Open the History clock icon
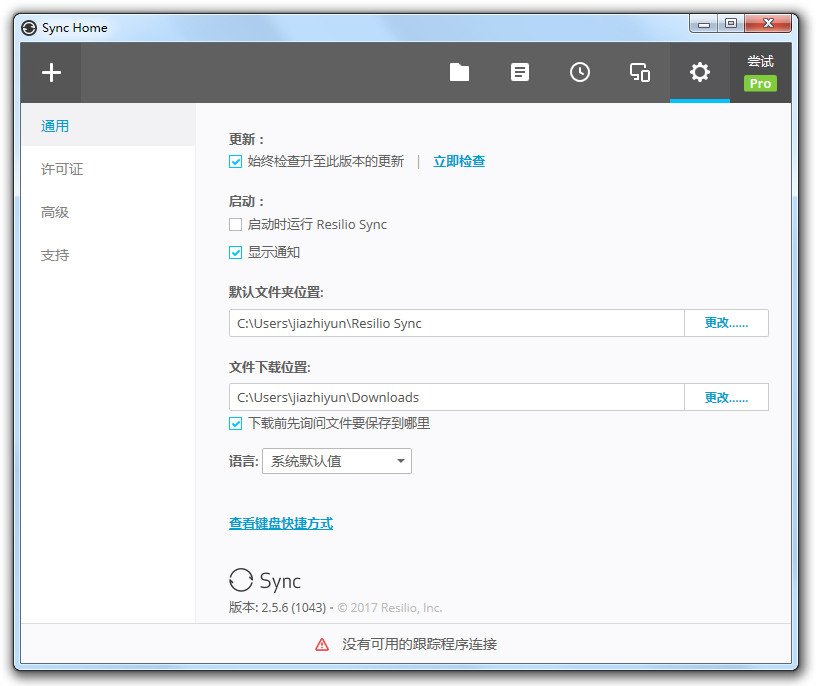The height and width of the screenshot is (686, 819). coord(579,72)
